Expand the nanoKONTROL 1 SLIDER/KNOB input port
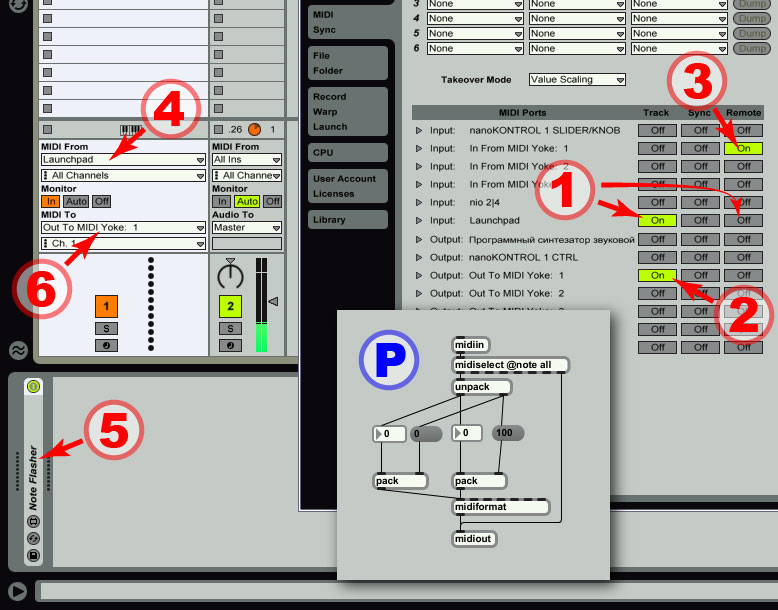The width and height of the screenshot is (778, 610). pyautogui.click(x=420, y=130)
